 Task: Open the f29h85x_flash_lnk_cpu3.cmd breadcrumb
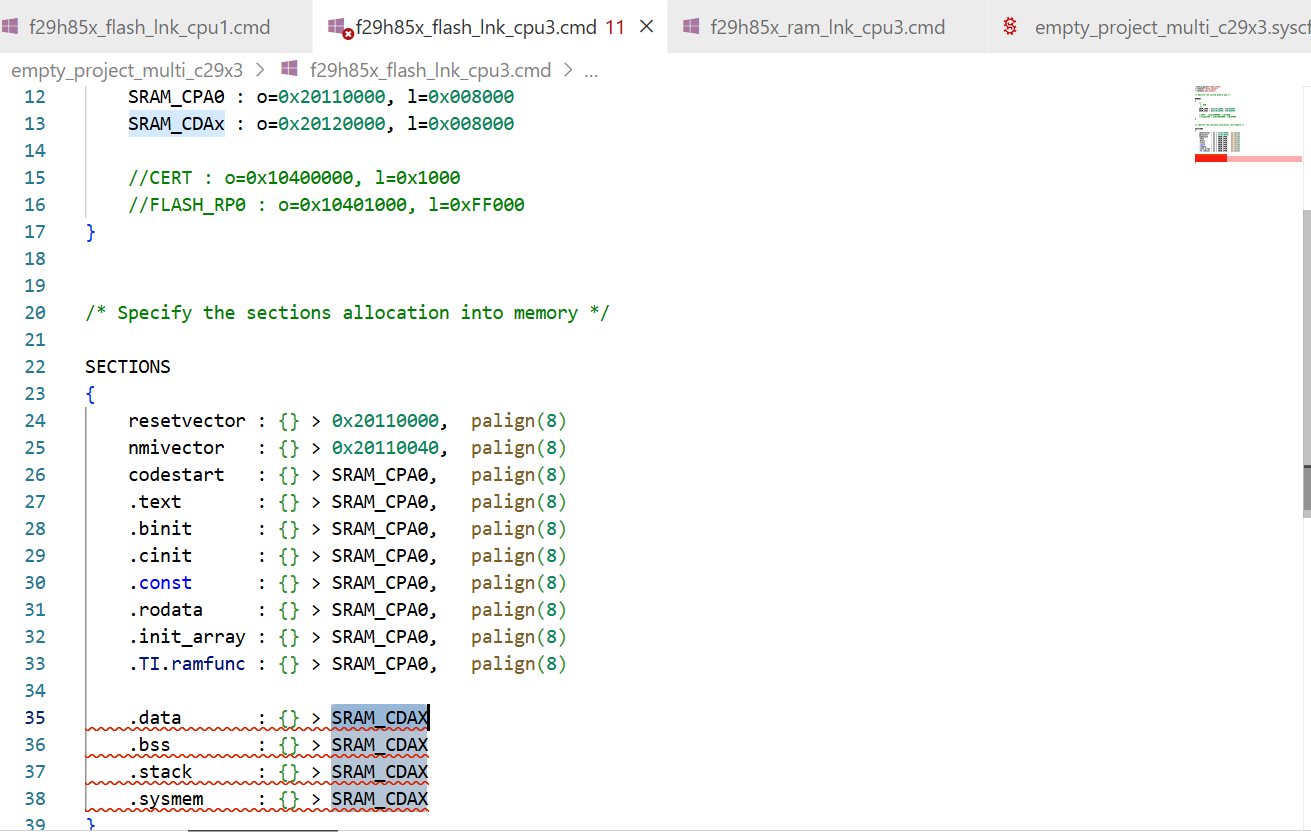click(x=430, y=70)
